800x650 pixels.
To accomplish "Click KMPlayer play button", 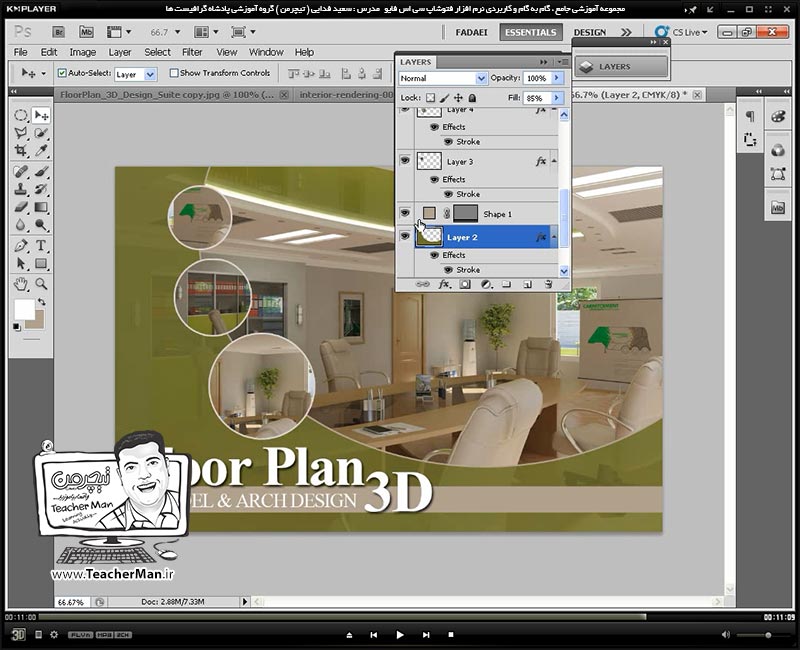I will click(x=399, y=635).
